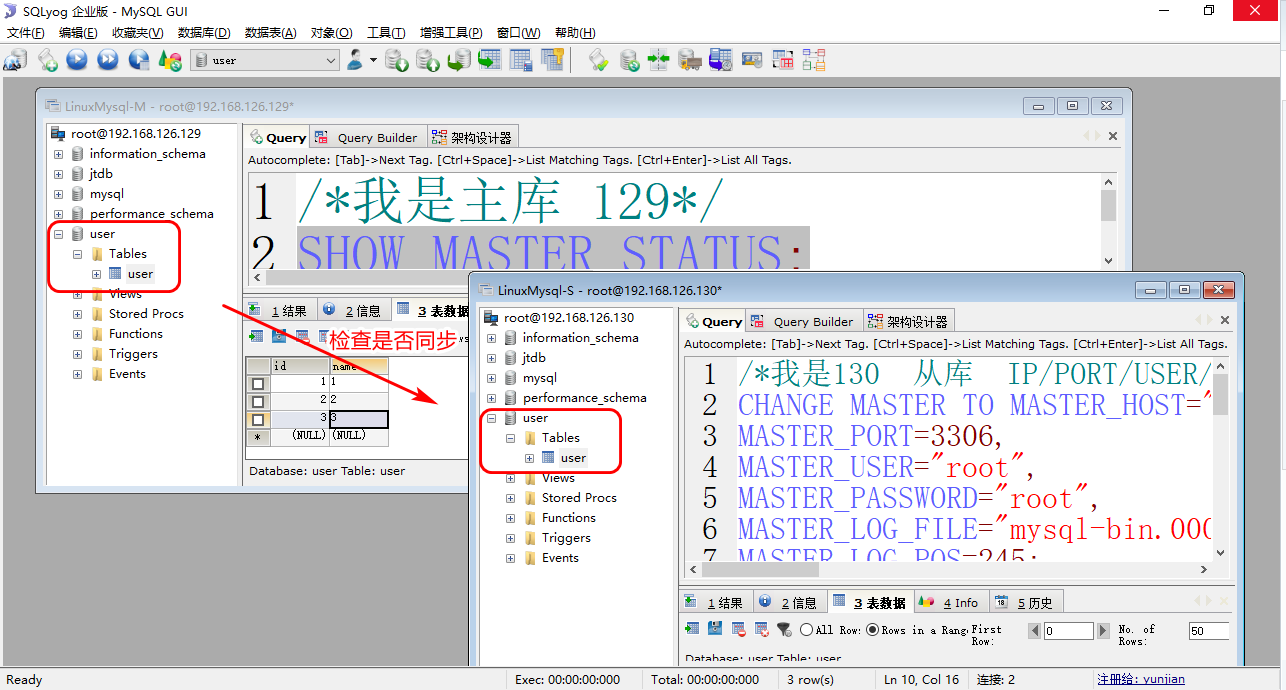Open the 数据库(D) menu
This screenshot has width=1286, height=690.
click(x=204, y=33)
